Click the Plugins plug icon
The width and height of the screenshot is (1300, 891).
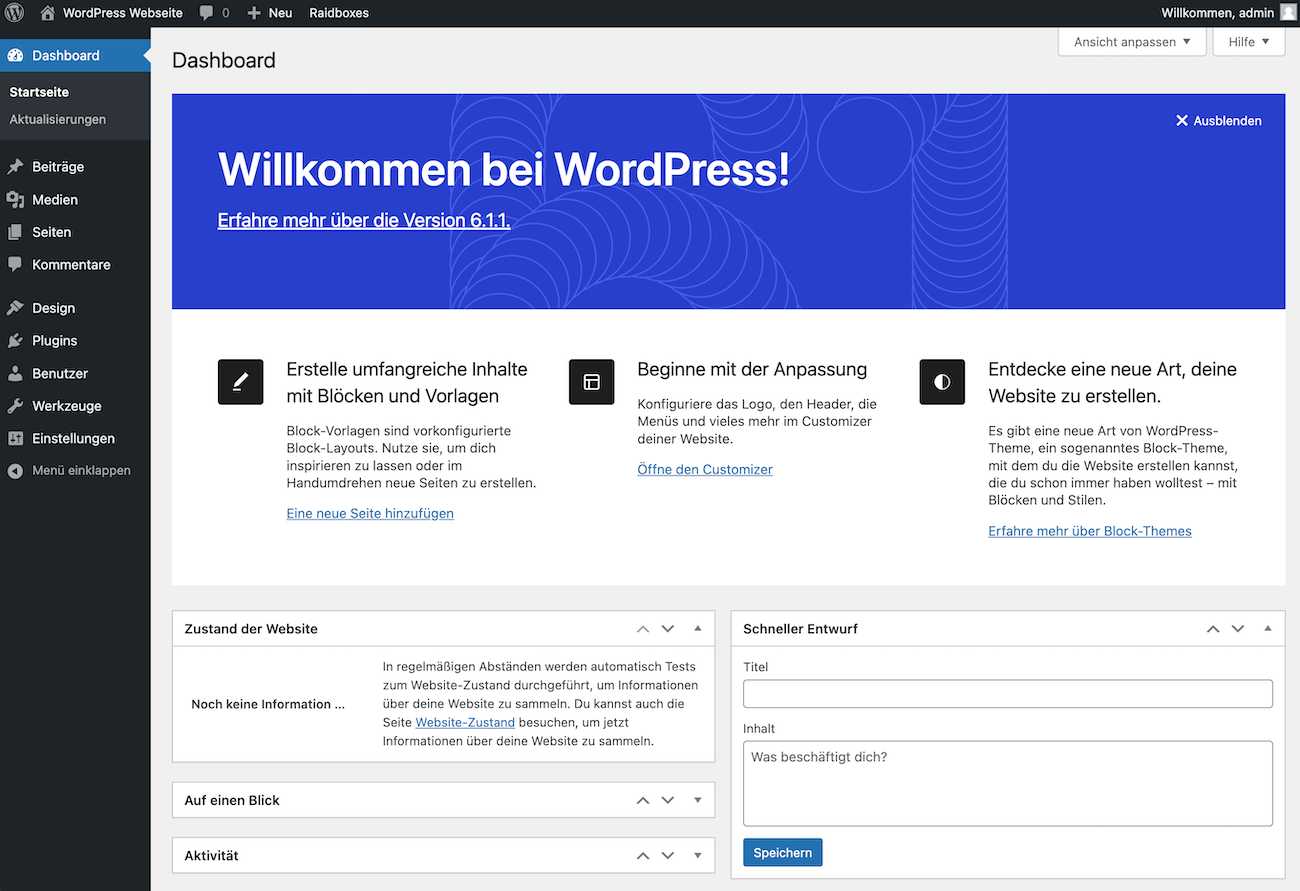pos(15,341)
